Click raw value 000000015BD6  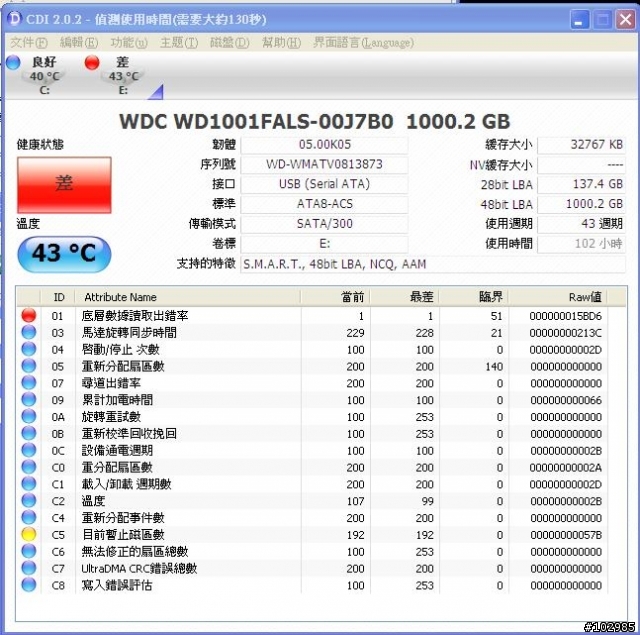(566, 316)
